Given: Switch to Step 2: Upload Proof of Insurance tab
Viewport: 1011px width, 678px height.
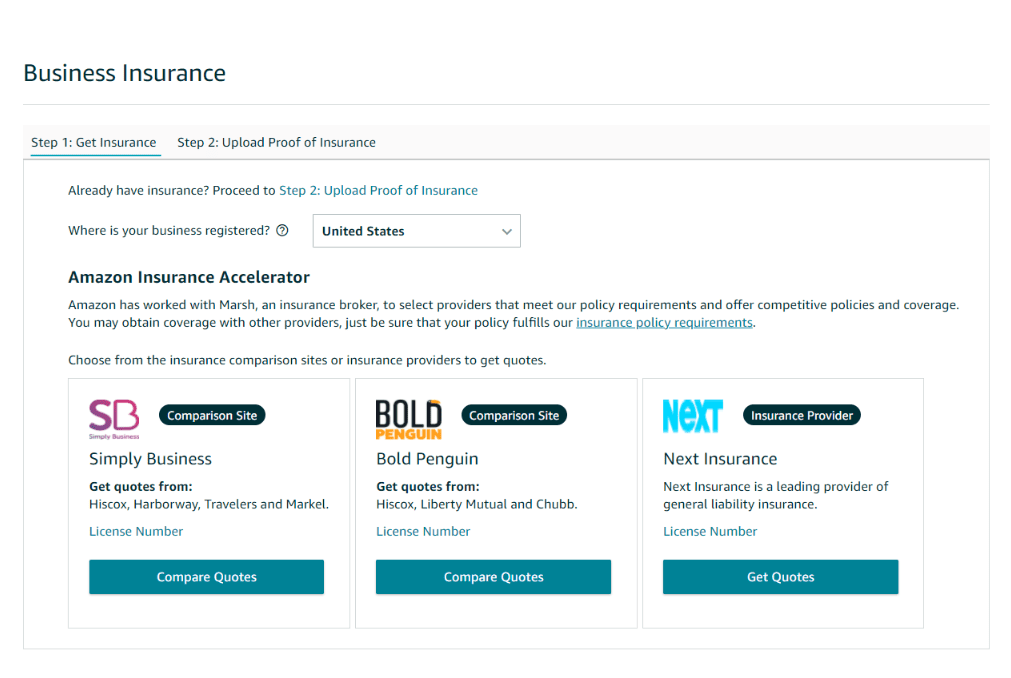Looking at the screenshot, I should (277, 142).
